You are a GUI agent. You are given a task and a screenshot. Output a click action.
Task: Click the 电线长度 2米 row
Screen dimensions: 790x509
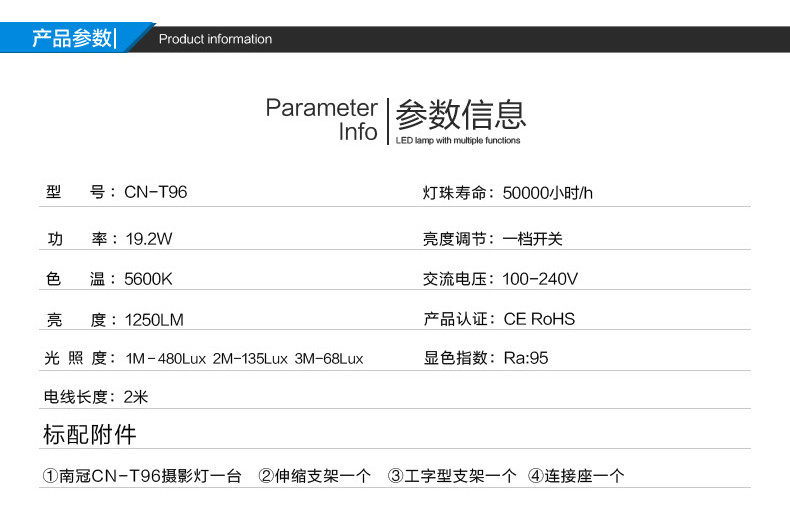coord(96,397)
